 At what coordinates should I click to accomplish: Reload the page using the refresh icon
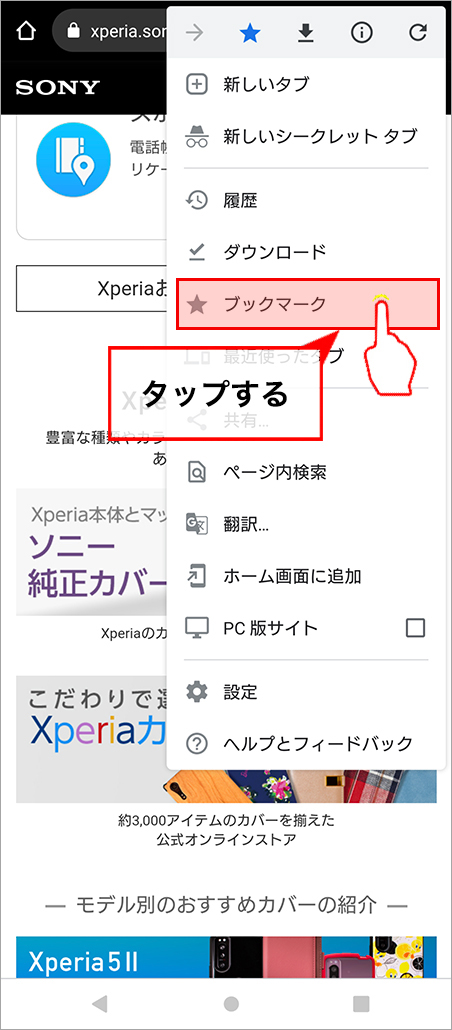417,33
